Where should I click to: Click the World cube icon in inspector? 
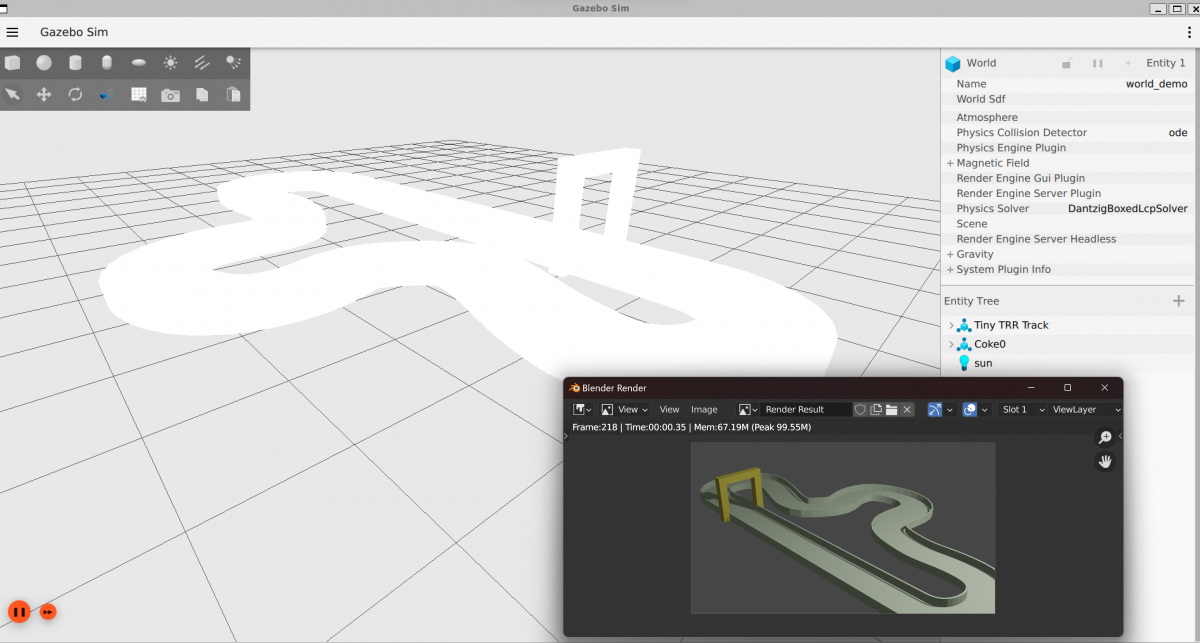[953, 64]
